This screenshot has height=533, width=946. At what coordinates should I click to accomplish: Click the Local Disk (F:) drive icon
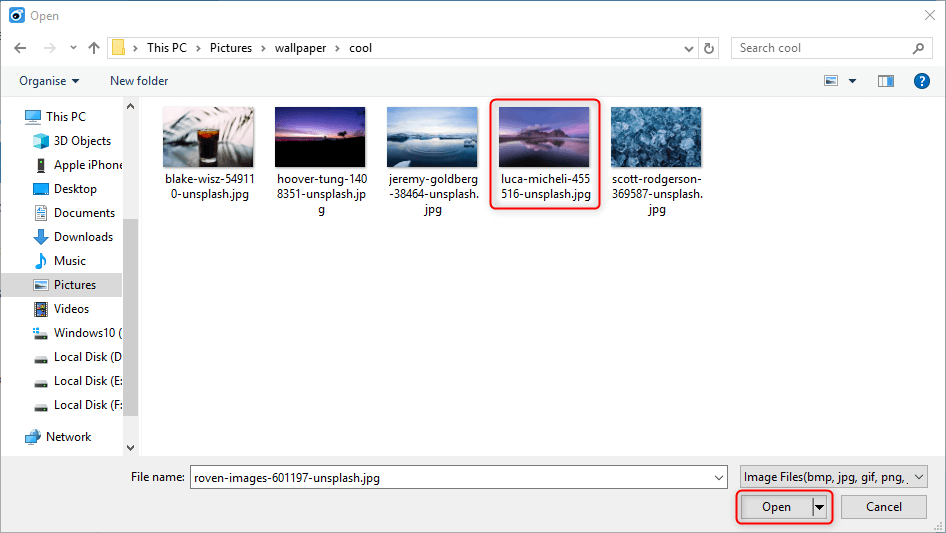(x=40, y=407)
